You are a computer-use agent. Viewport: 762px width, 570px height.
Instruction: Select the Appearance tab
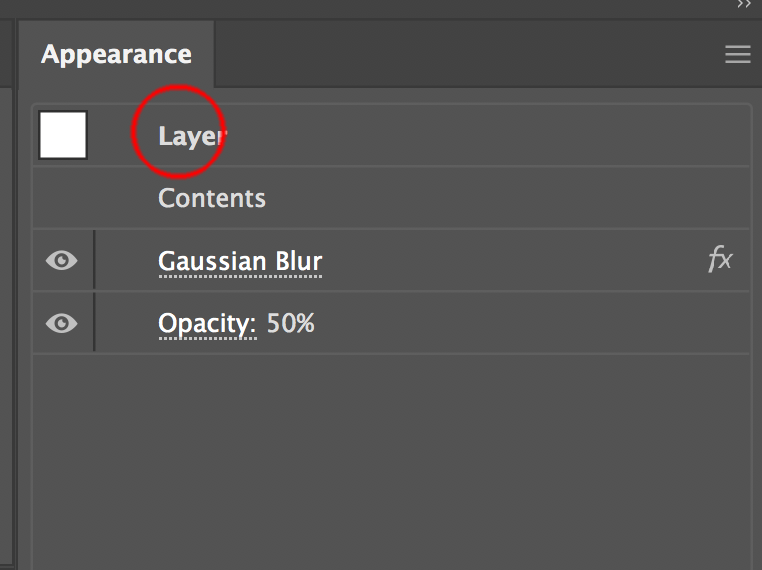click(116, 54)
